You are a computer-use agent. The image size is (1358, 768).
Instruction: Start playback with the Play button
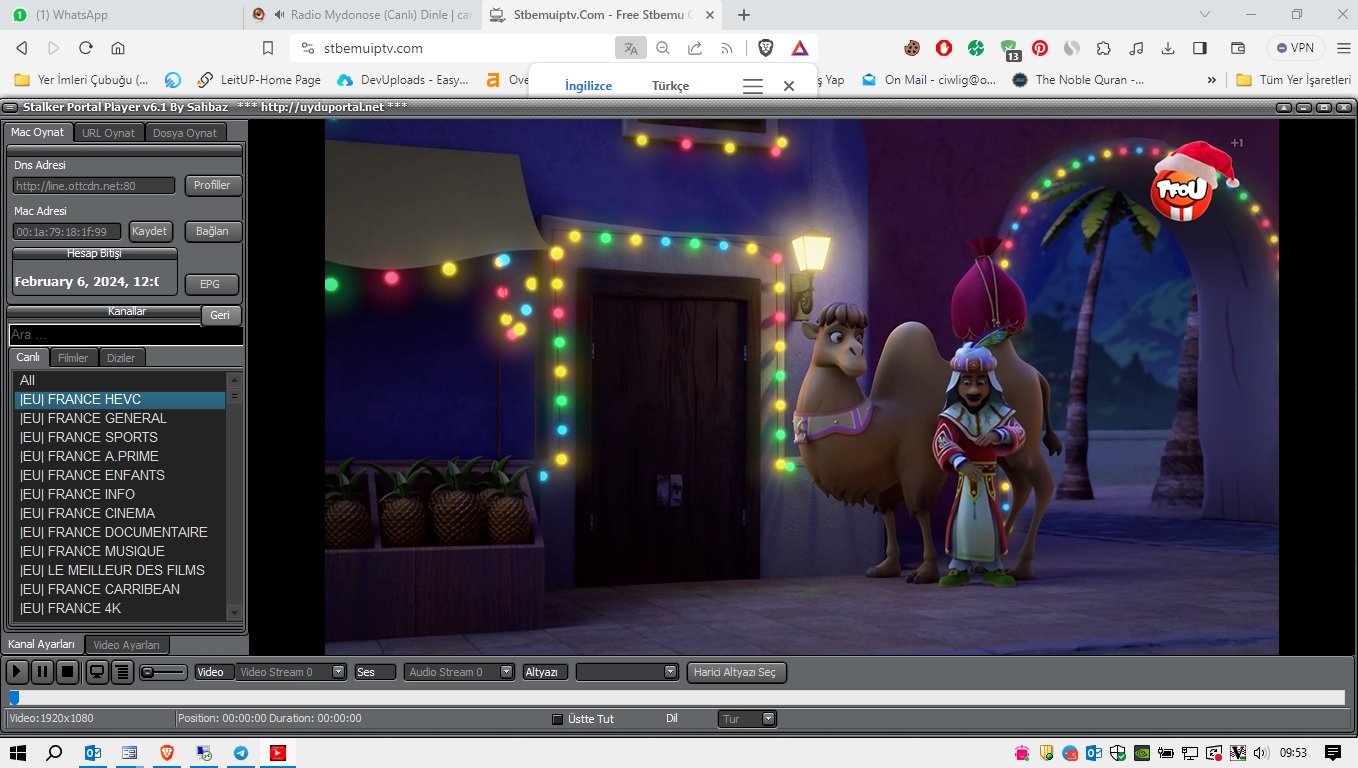point(17,672)
